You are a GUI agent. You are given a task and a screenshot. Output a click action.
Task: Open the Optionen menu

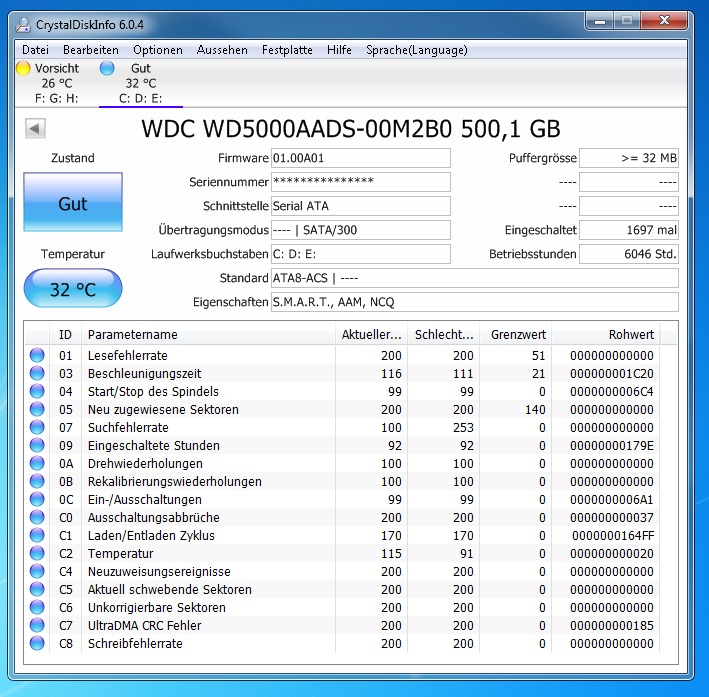tap(158, 50)
